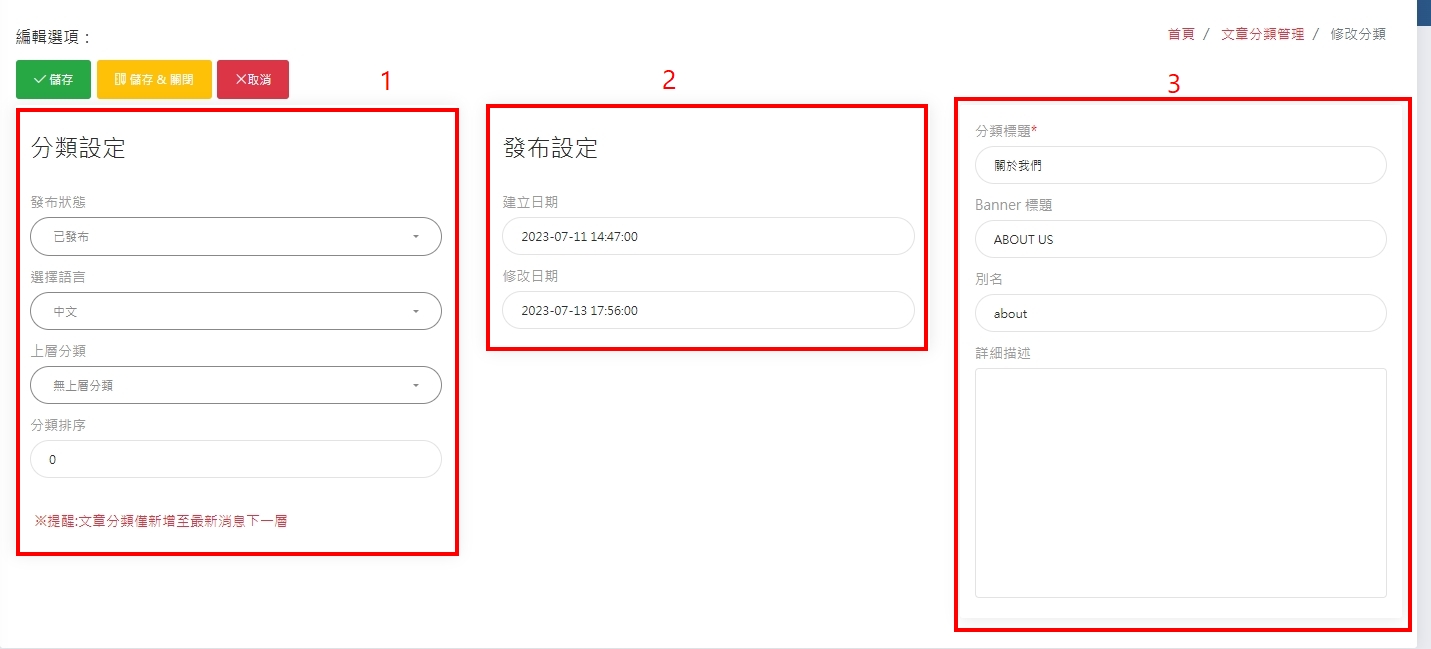Click the 分類排序 input field
The image size is (1431, 649).
coord(236,459)
